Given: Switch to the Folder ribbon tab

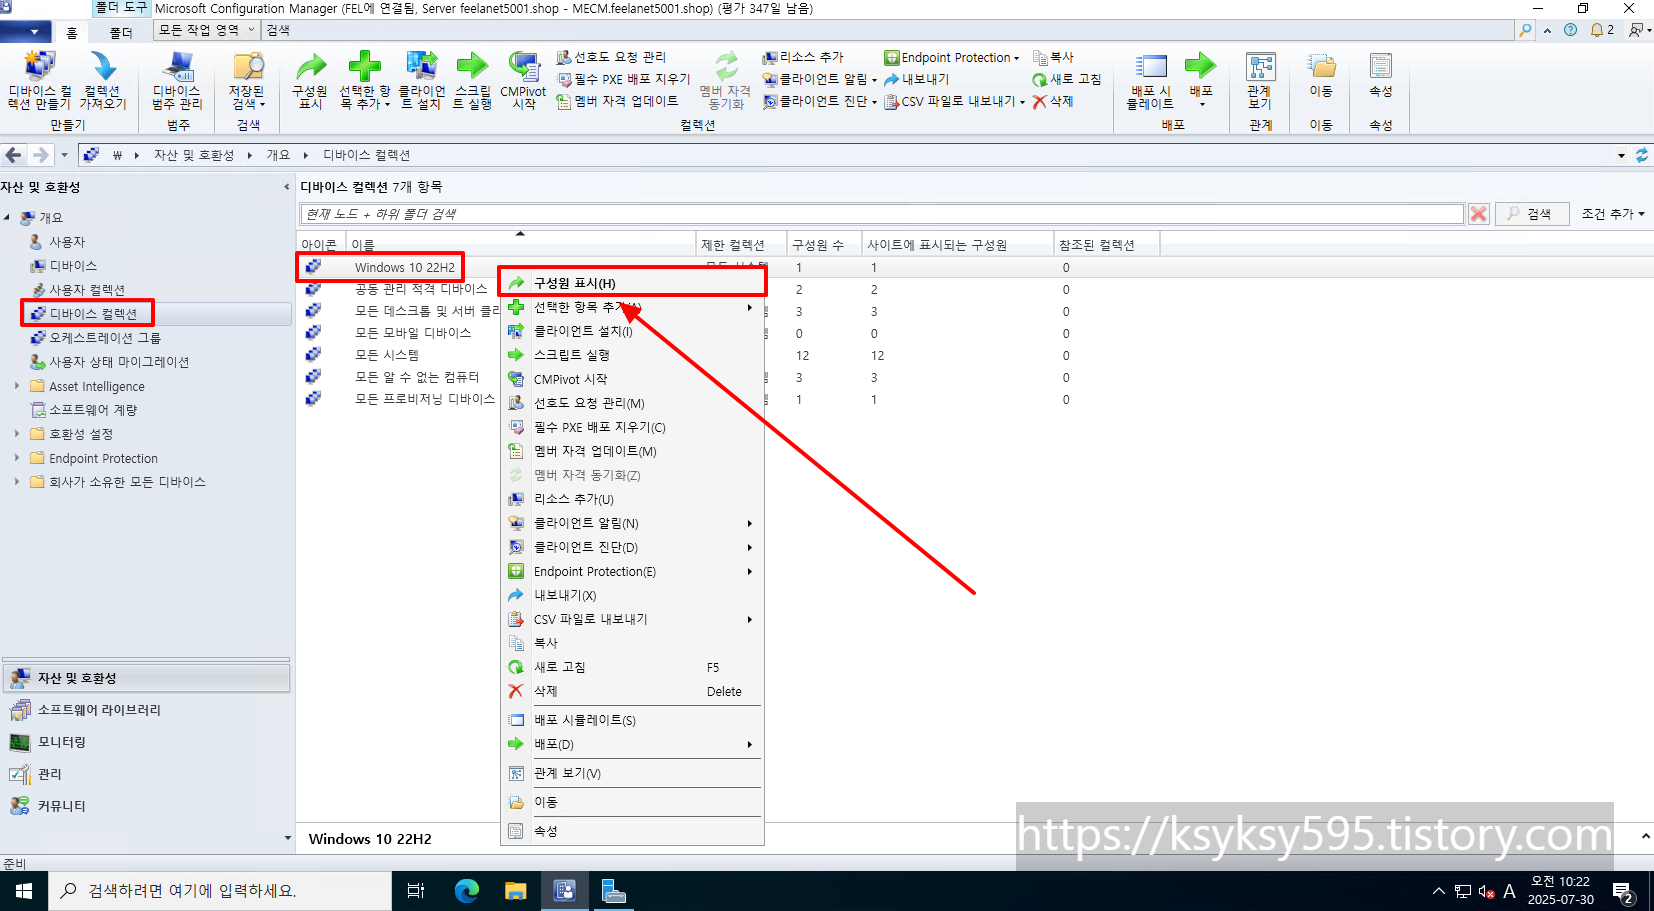Looking at the screenshot, I should (121, 32).
